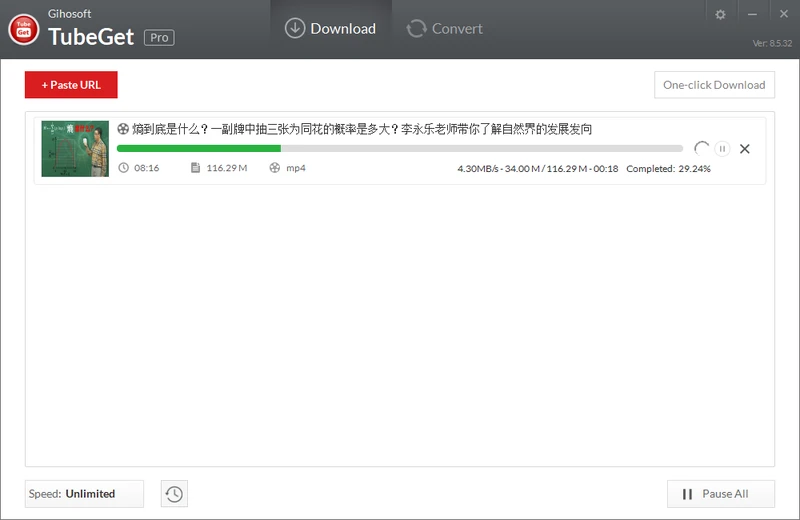Click the film reel icon before video title
This screenshot has width=800, height=520.
tap(123, 129)
